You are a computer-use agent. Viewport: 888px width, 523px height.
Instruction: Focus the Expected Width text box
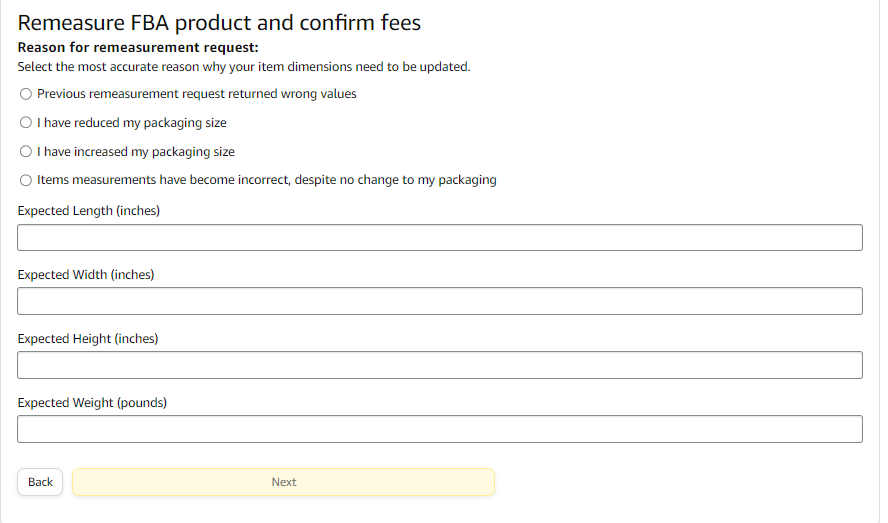(440, 301)
